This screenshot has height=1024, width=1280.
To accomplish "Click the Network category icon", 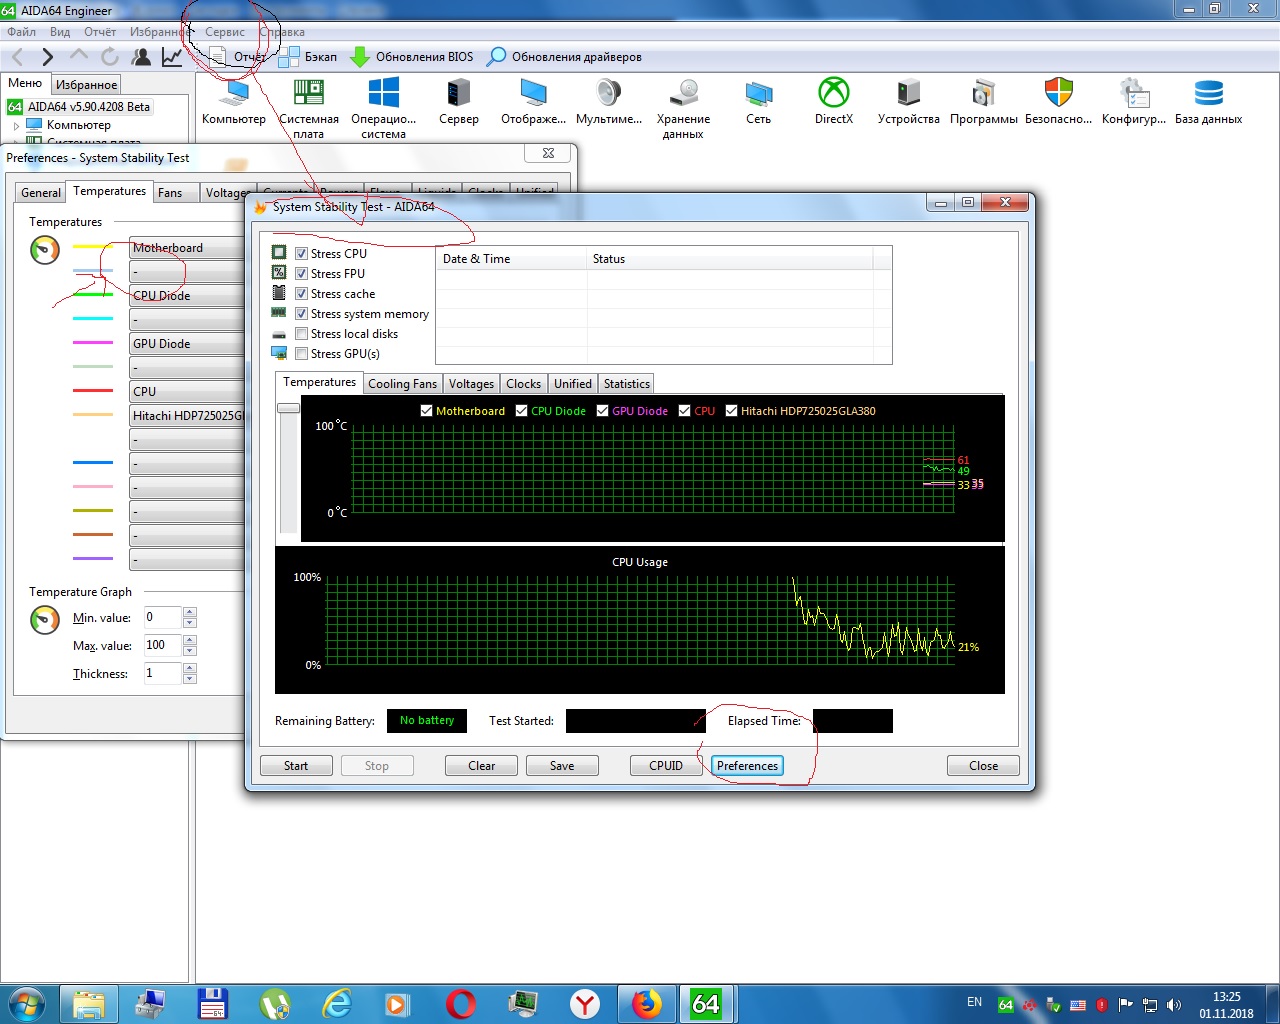I will (758, 94).
